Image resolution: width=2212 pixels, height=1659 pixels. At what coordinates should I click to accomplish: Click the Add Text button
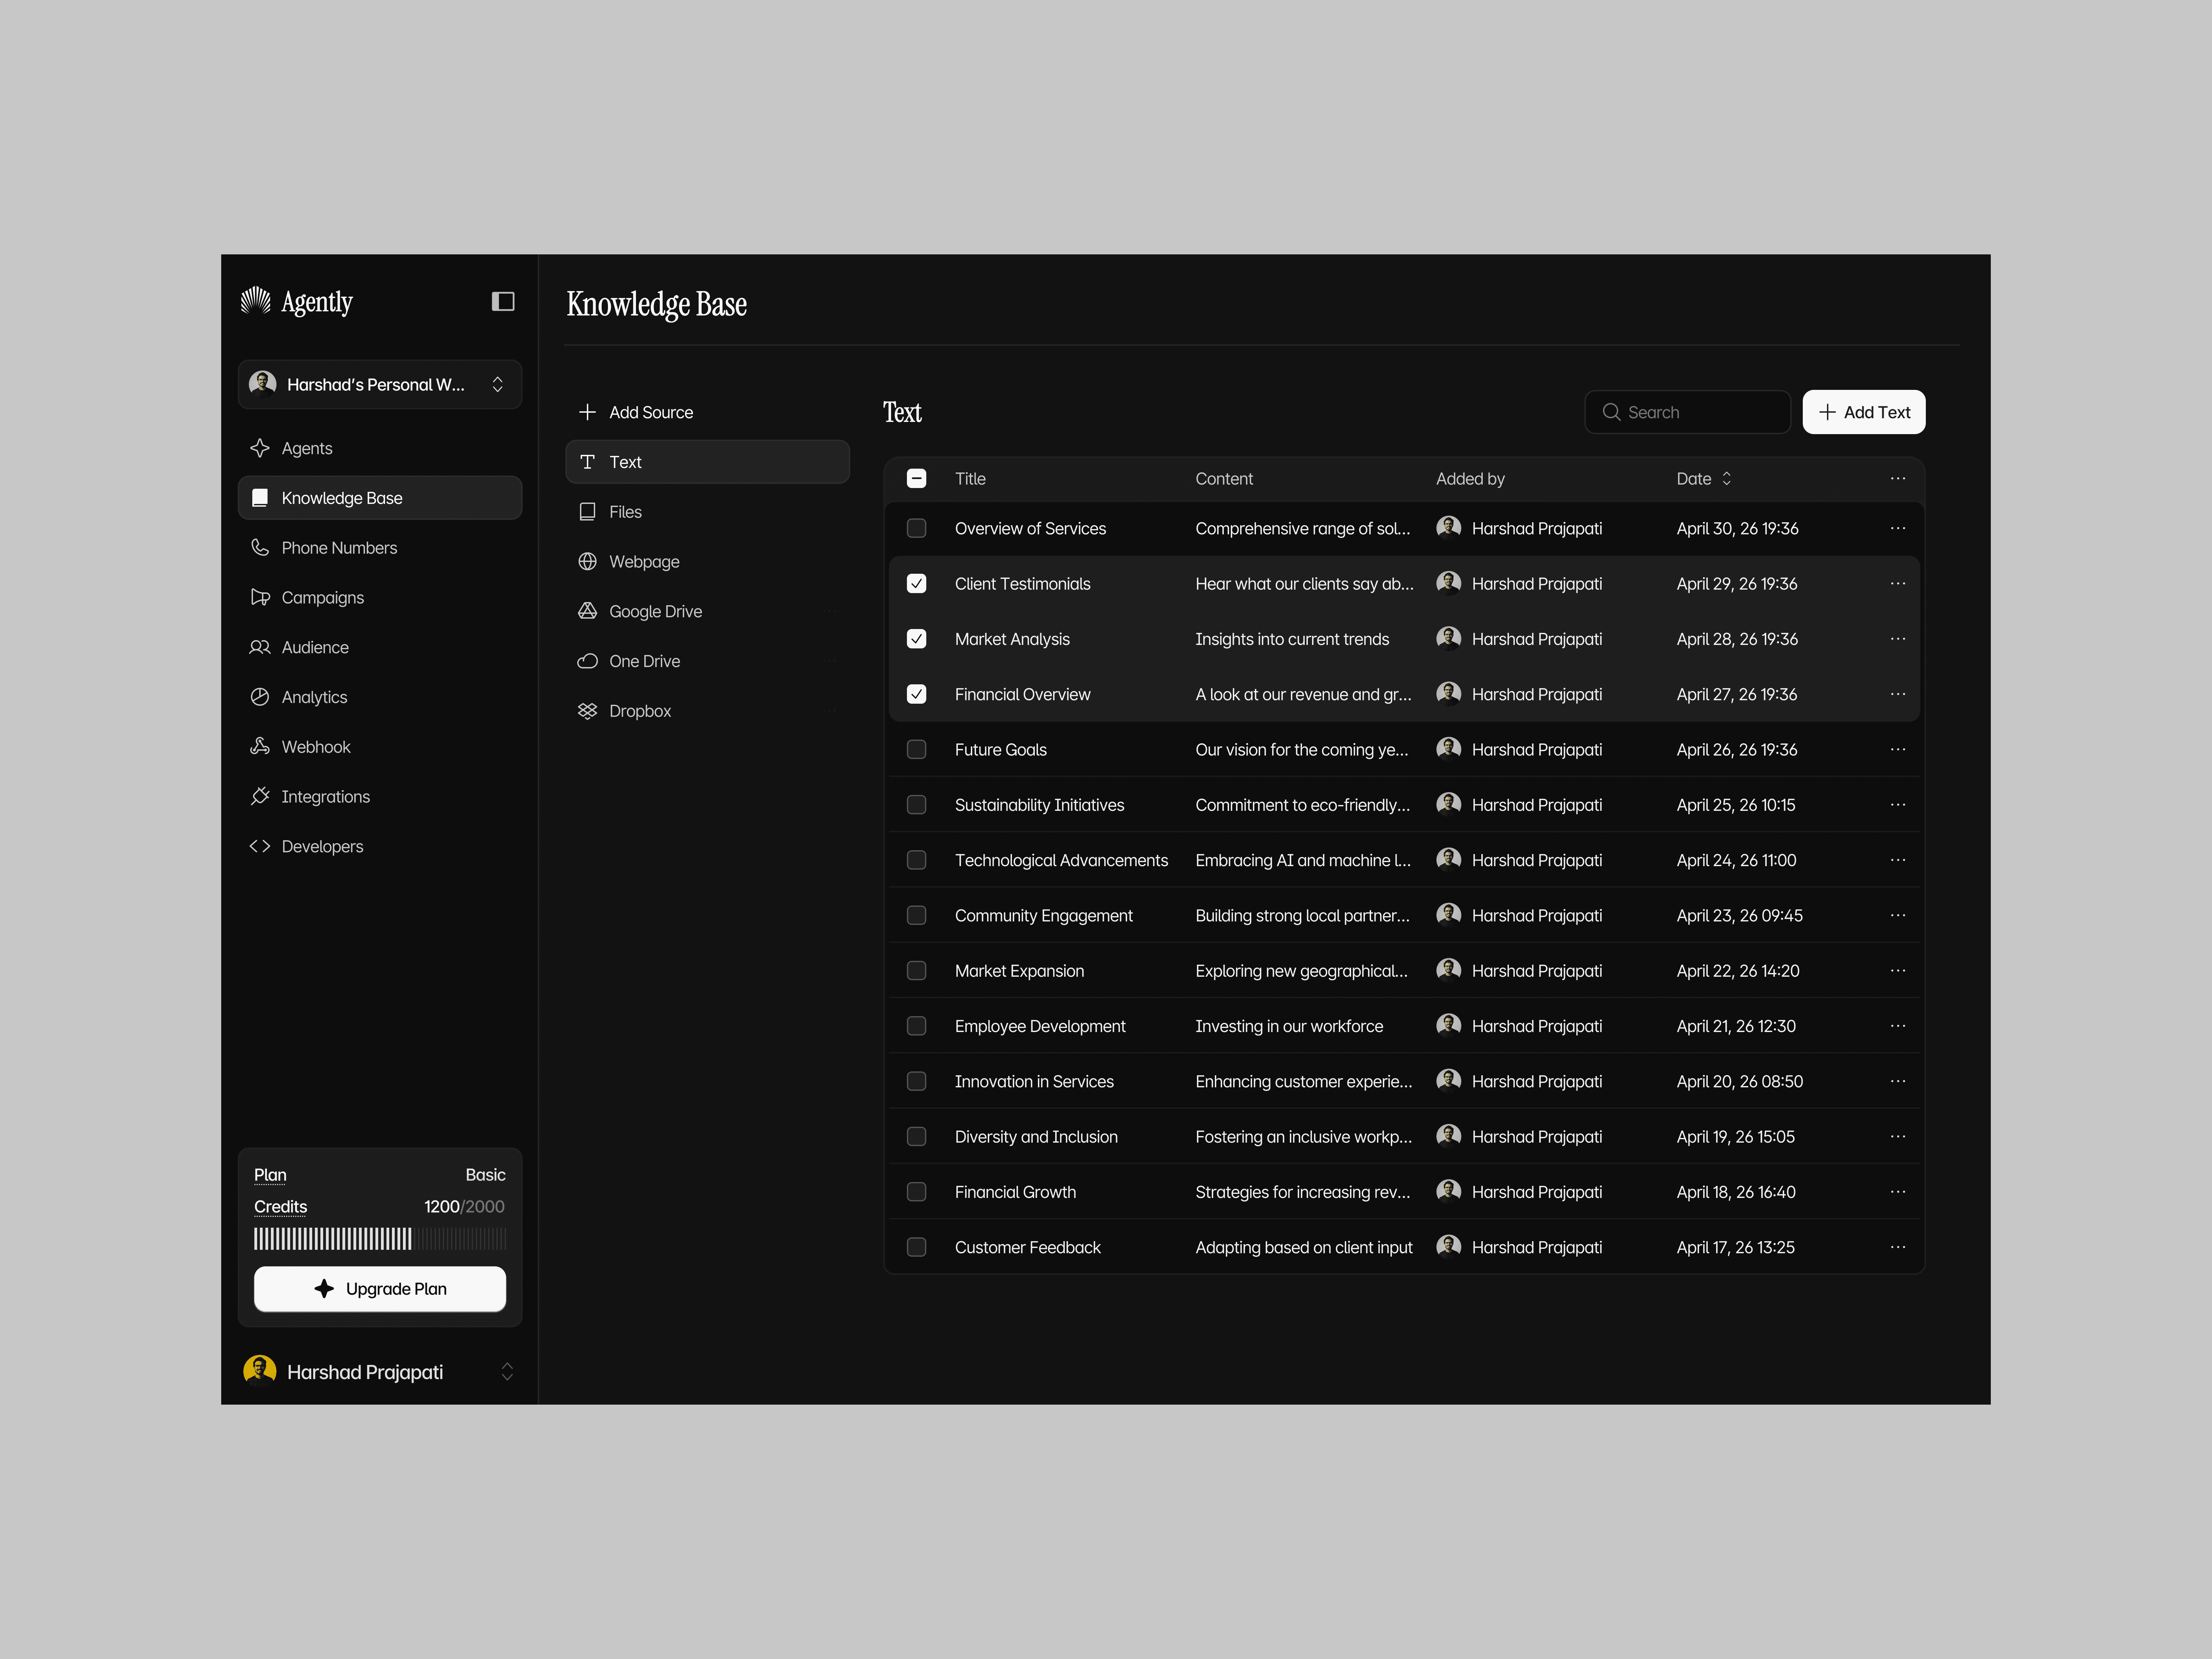tap(1864, 412)
